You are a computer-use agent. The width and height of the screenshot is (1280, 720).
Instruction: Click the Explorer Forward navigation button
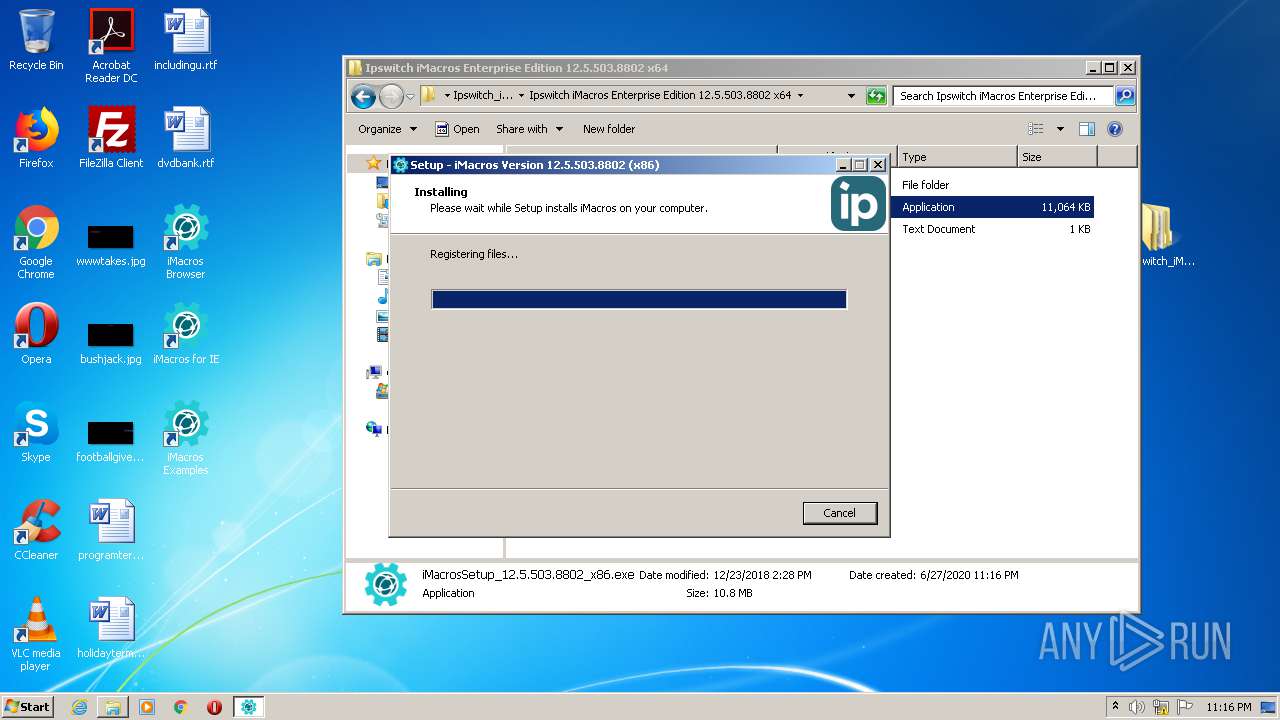[391, 96]
